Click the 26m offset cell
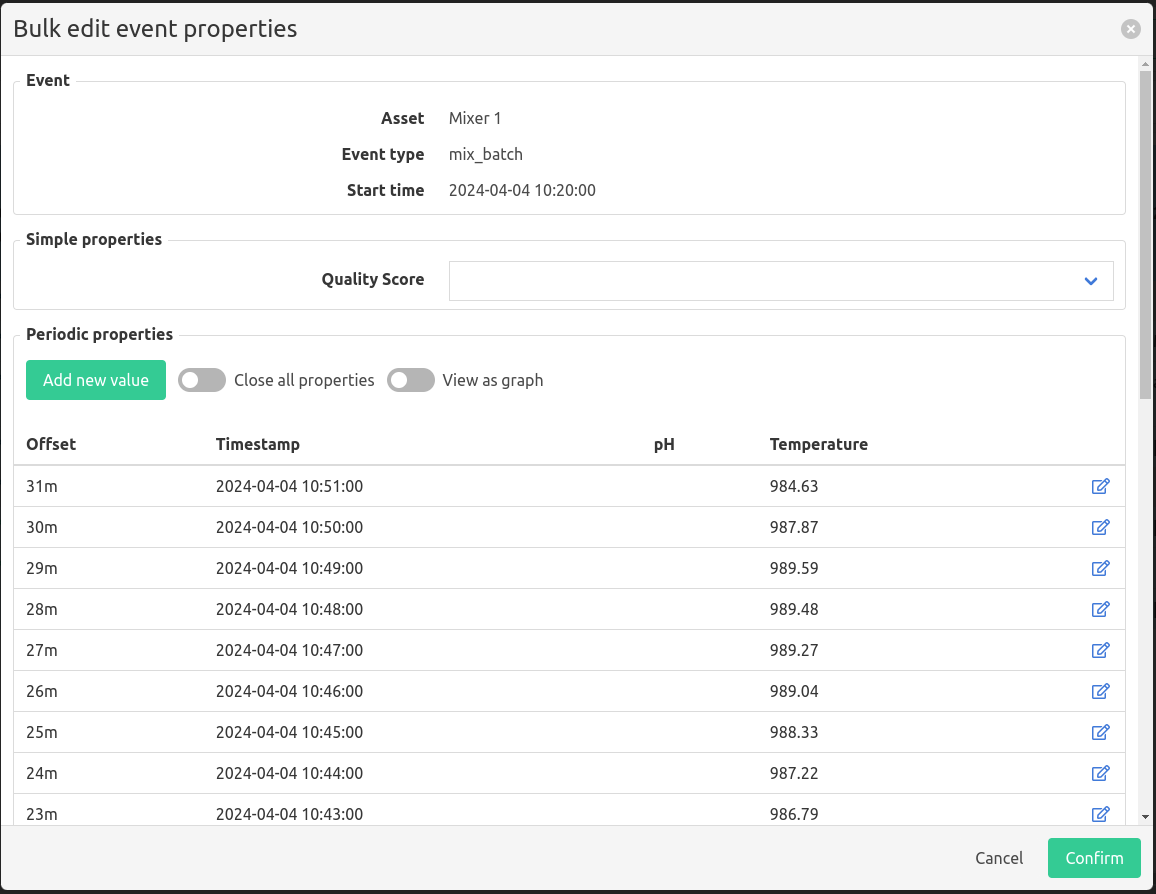 point(41,691)
